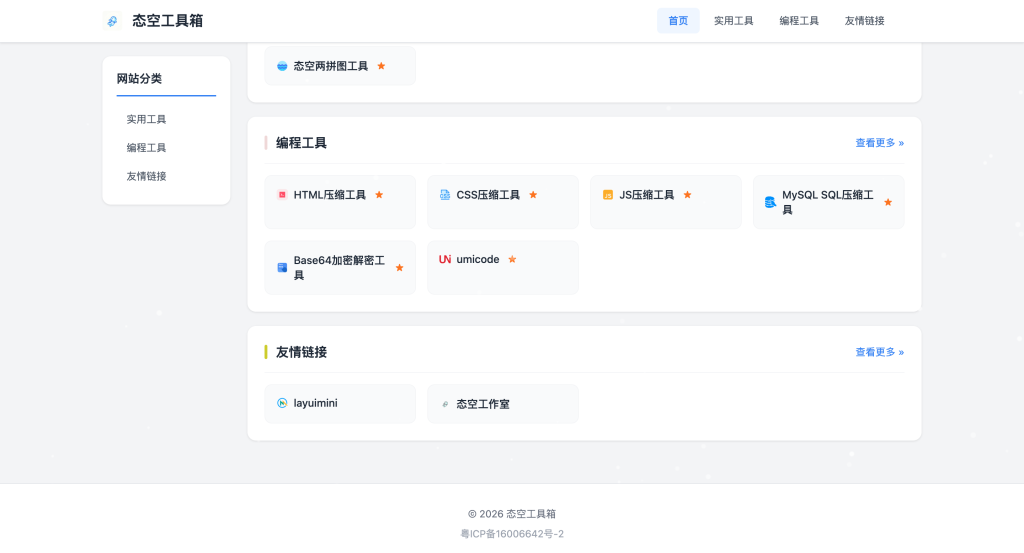This screenshot has height=553, width=1024.
Task: Click the orange JS压缩工具 icon
Action: click(x=608, y=195)
